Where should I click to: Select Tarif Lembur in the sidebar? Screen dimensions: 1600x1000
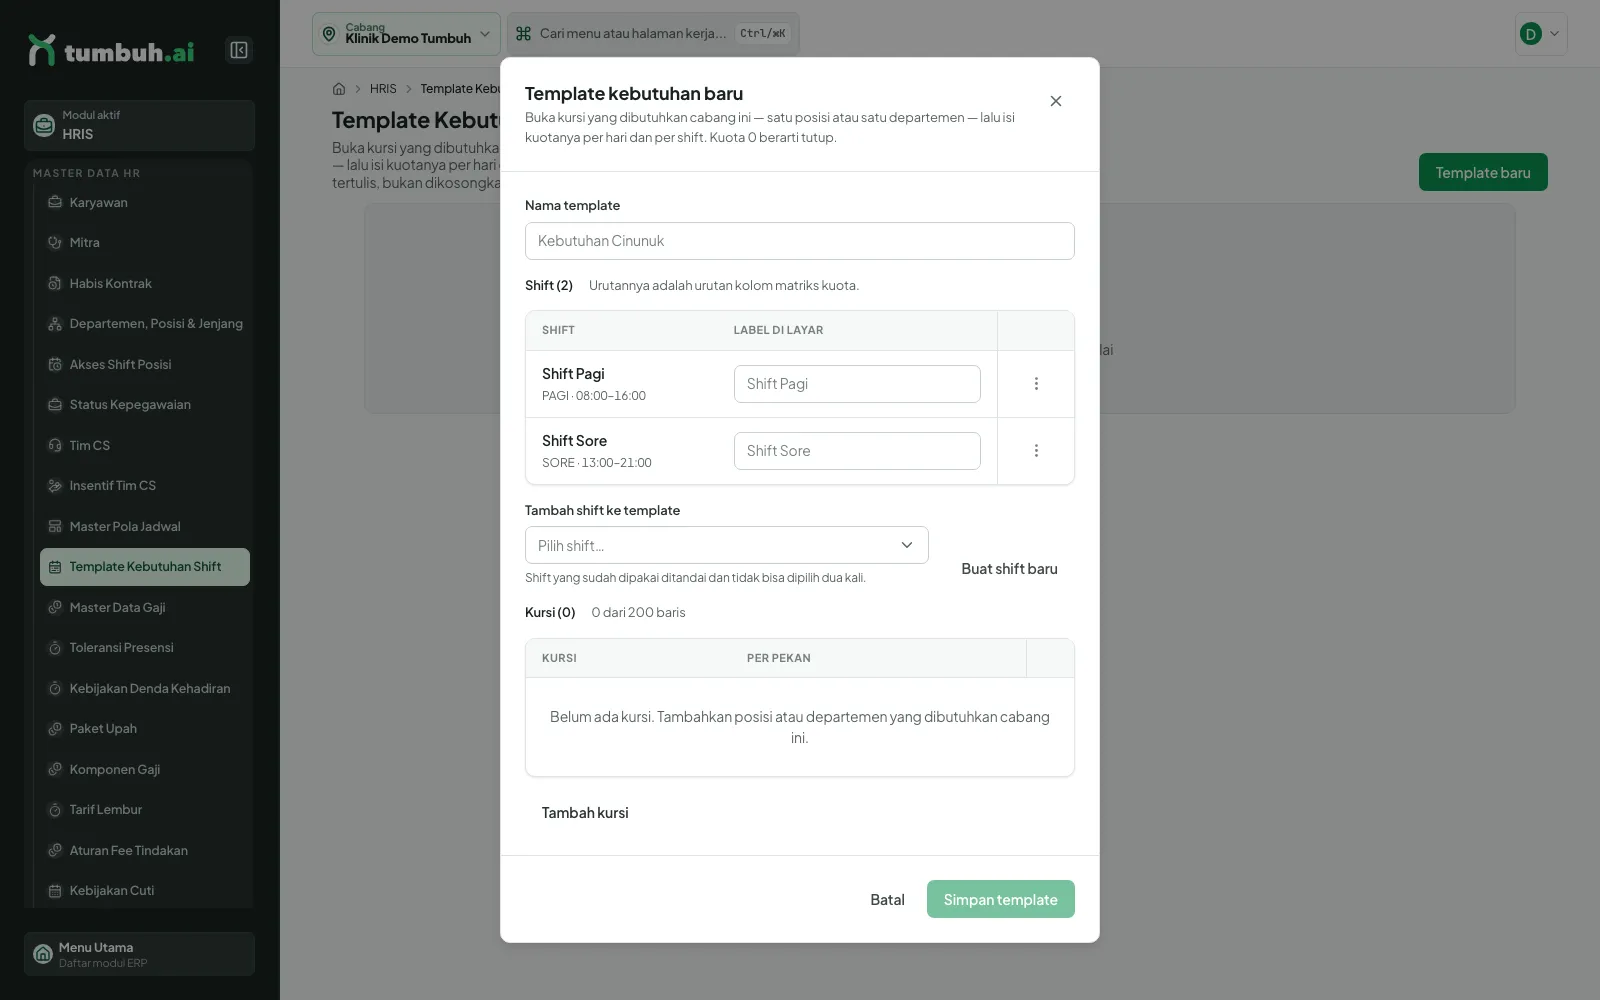coord(145,810)
